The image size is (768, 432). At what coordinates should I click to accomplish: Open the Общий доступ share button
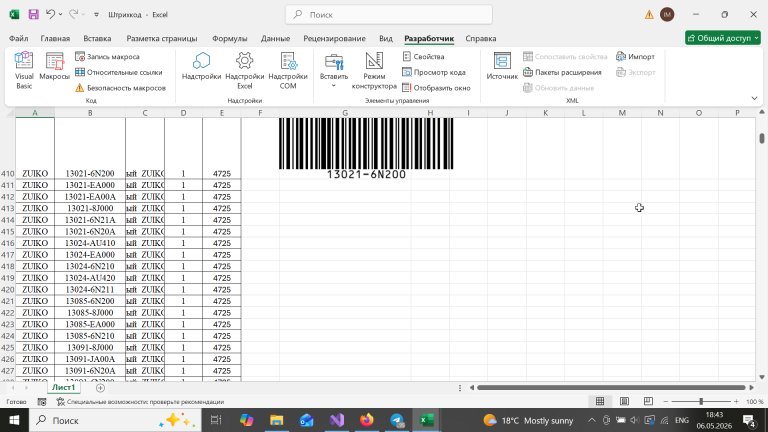[x=723, y=38]
